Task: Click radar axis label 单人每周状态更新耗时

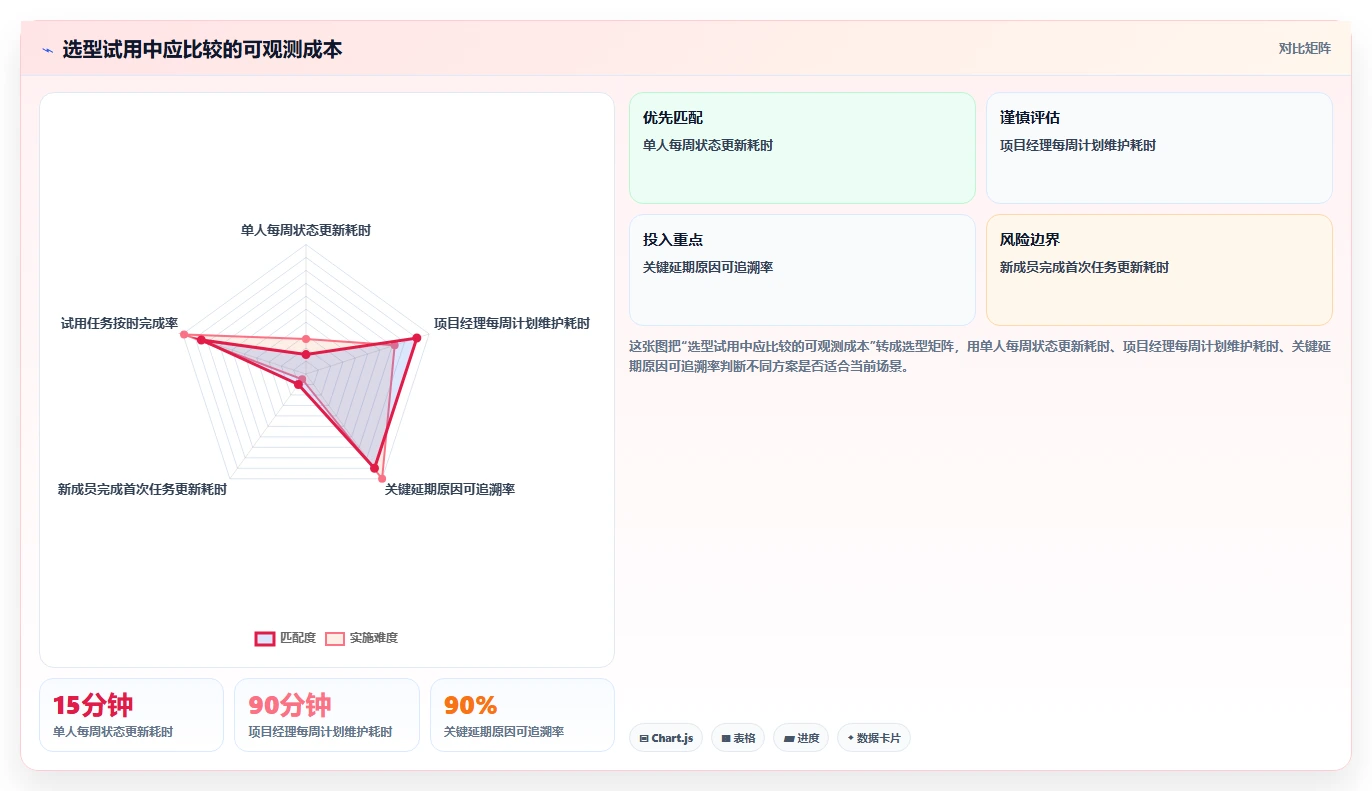Action: [x=306, y=230]
